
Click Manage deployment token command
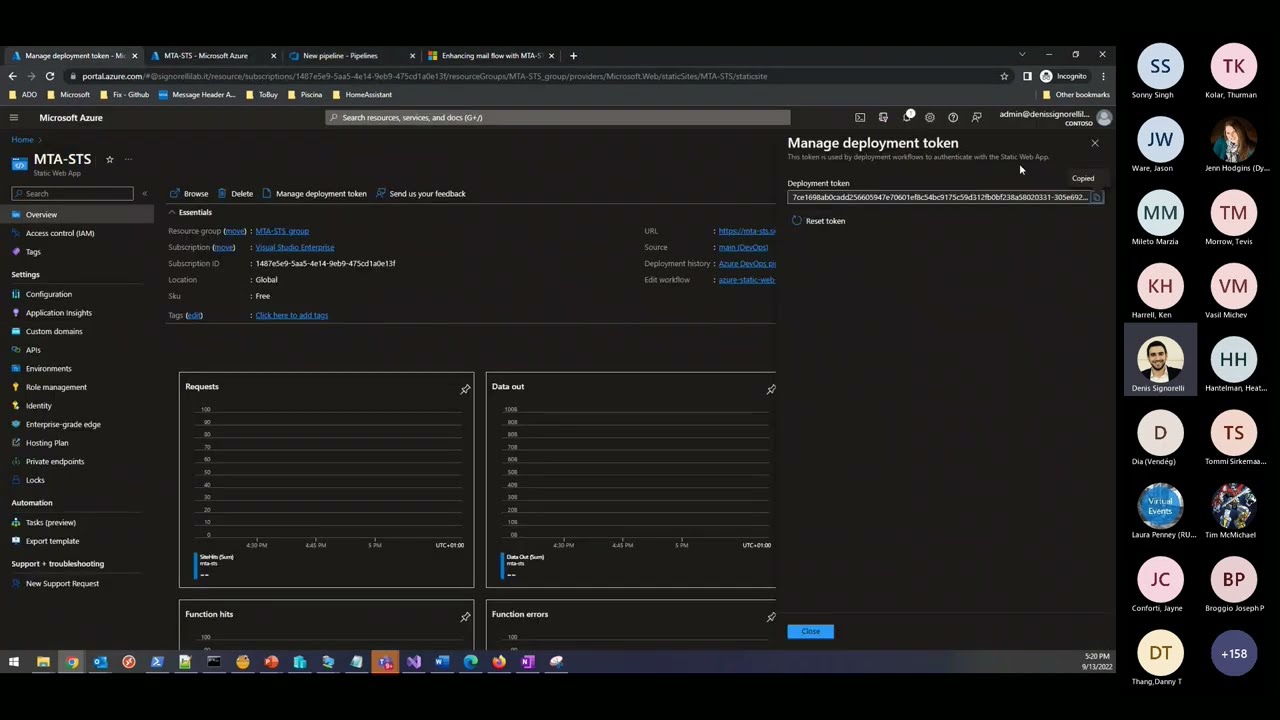(314, 194)
